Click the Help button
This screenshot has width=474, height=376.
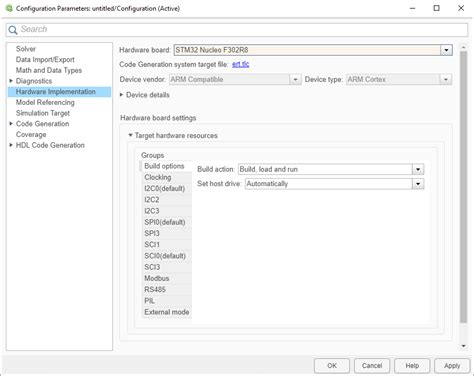pos(412,366)
